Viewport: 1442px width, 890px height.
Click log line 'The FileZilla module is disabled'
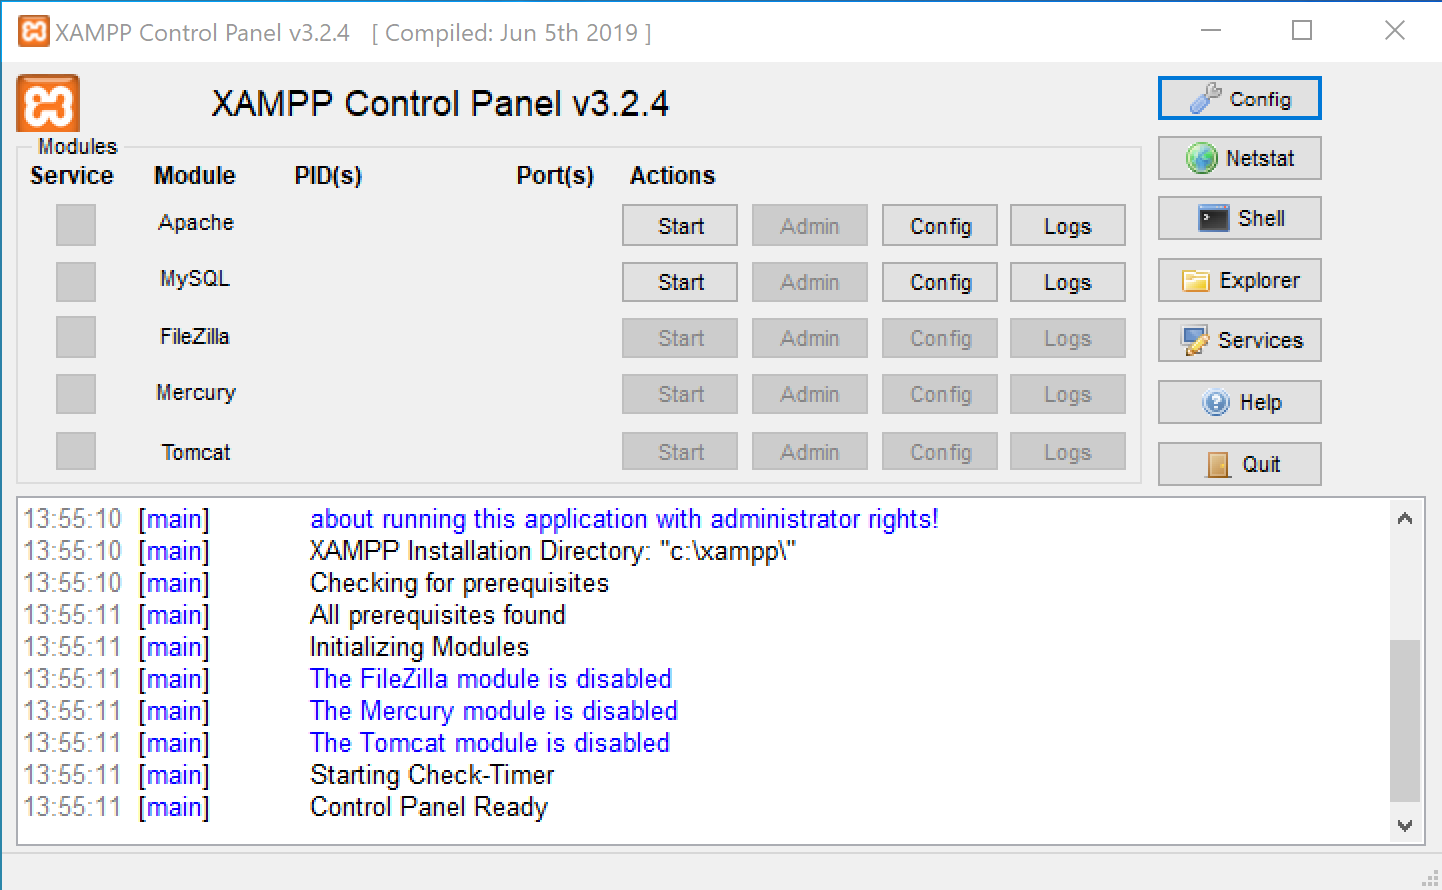click(x=491, y=679)
